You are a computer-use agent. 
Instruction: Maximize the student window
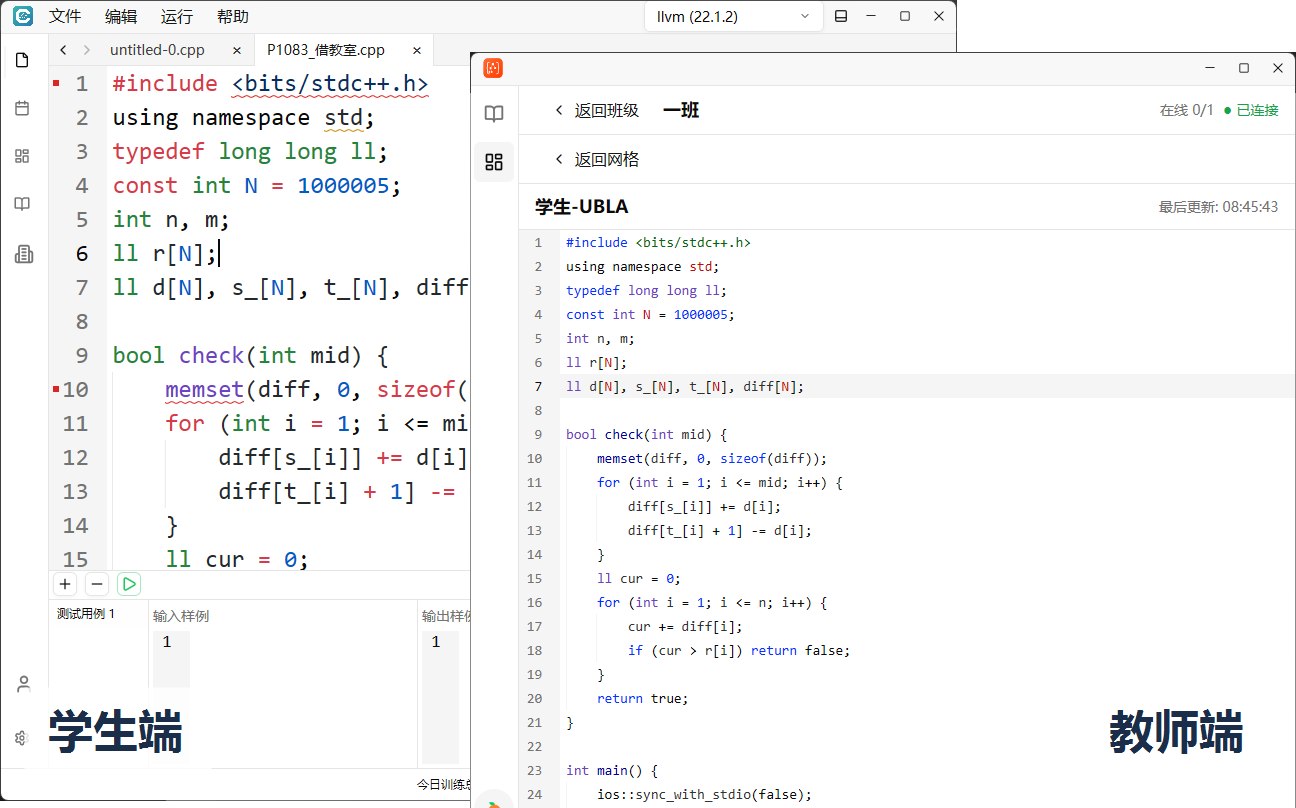[x=905, y=16]
